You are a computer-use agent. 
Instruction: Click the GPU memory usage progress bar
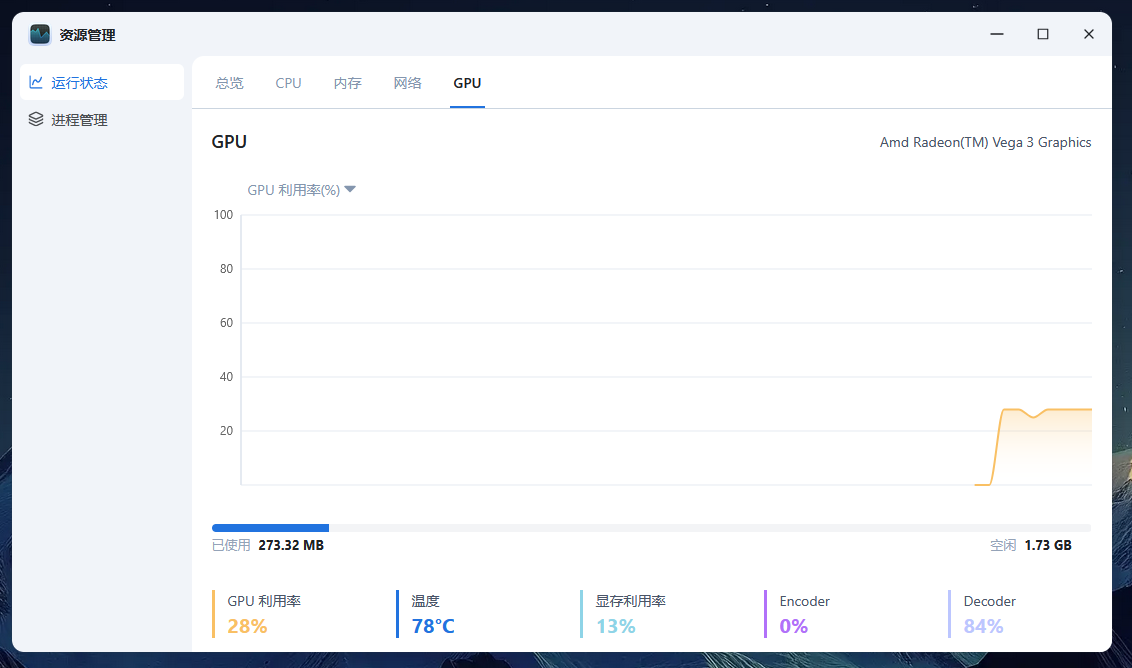tap(650, 527)
